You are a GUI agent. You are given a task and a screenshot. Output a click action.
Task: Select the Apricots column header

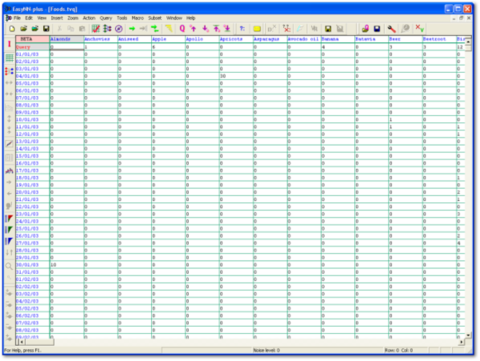(x=236, y=39)
